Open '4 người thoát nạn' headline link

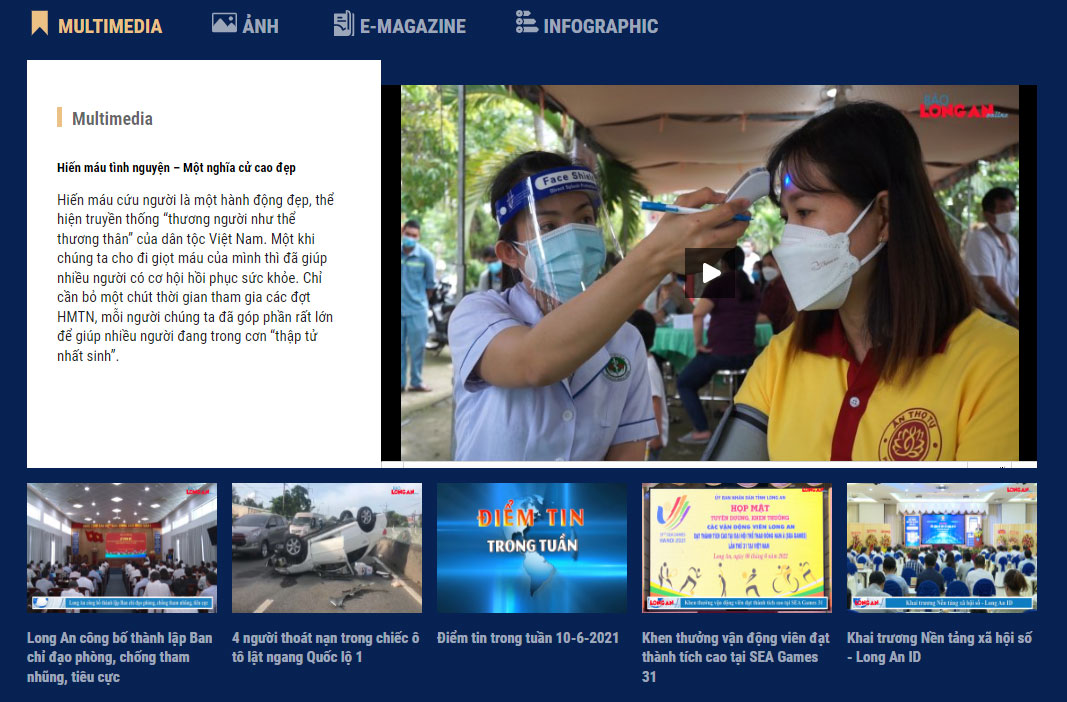point(325,647)
